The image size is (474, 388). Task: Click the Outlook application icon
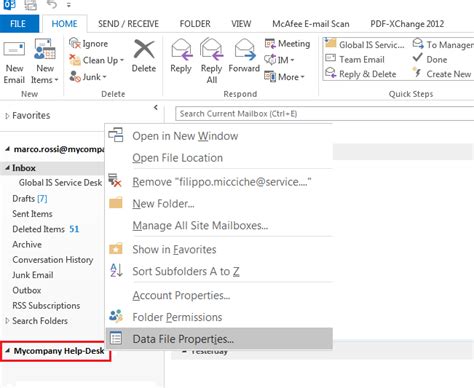pos(9,5)
